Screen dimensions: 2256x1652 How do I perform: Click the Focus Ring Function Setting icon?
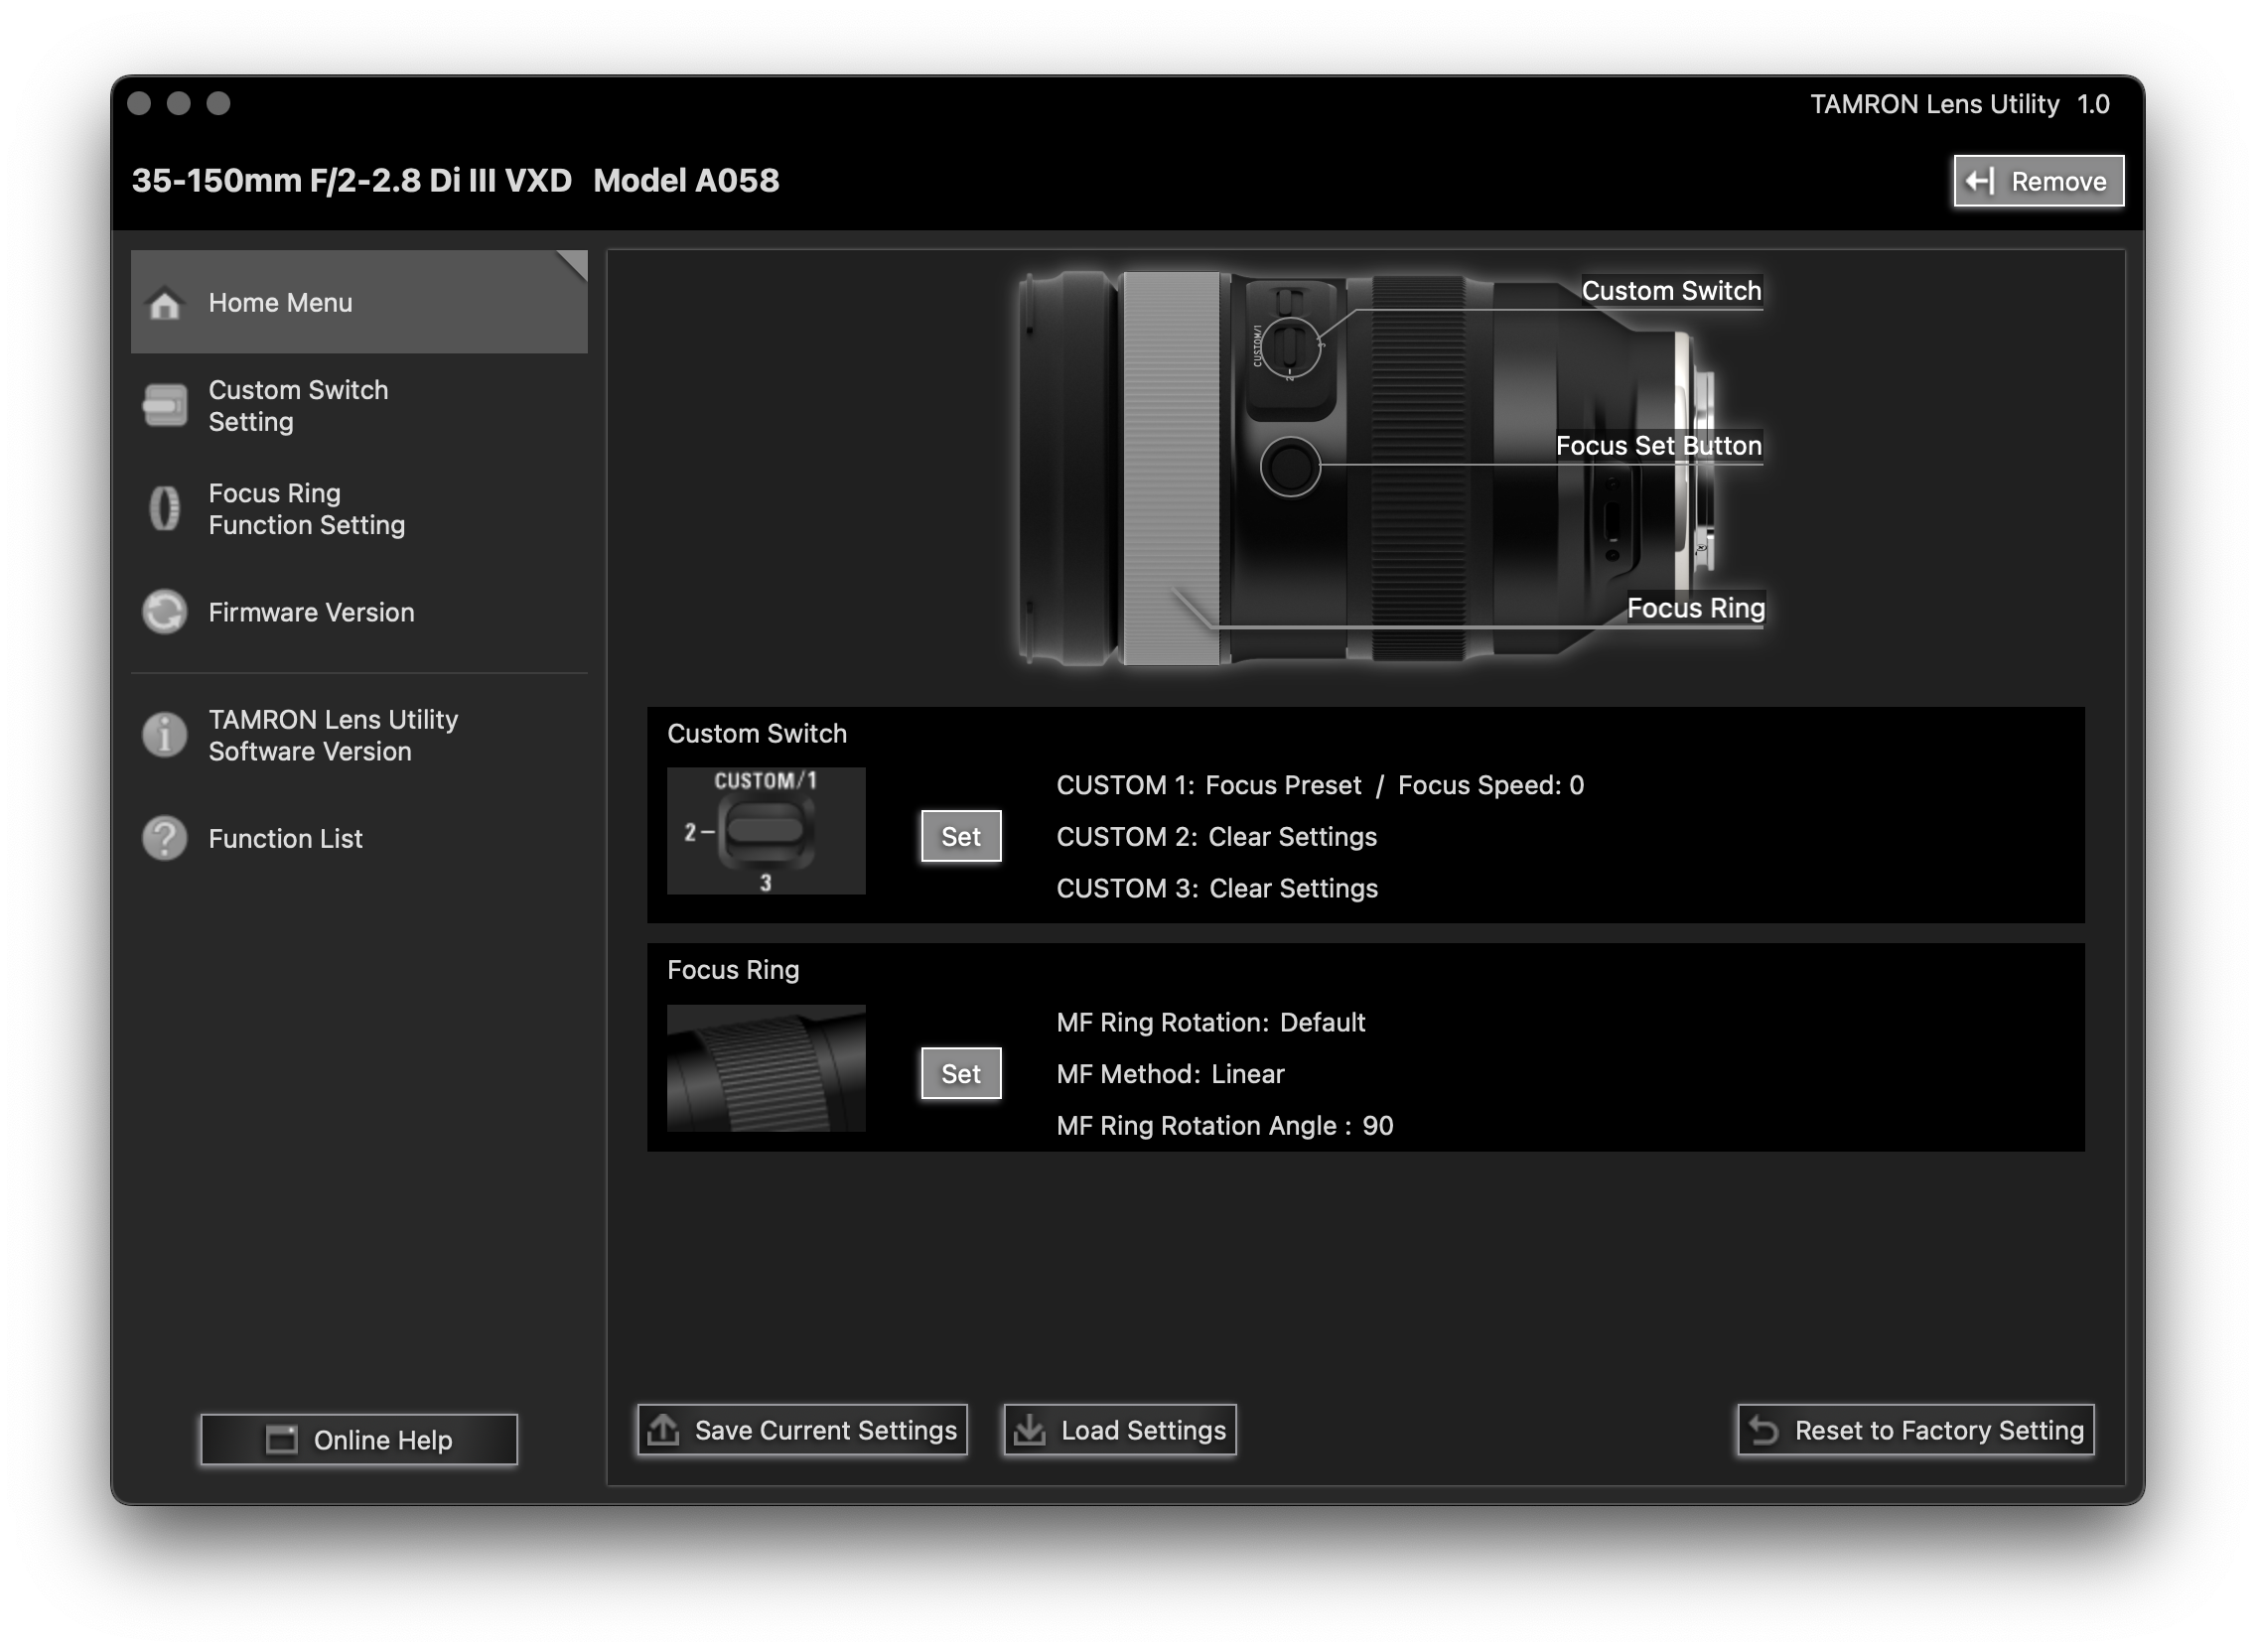[x=165, y=509]
